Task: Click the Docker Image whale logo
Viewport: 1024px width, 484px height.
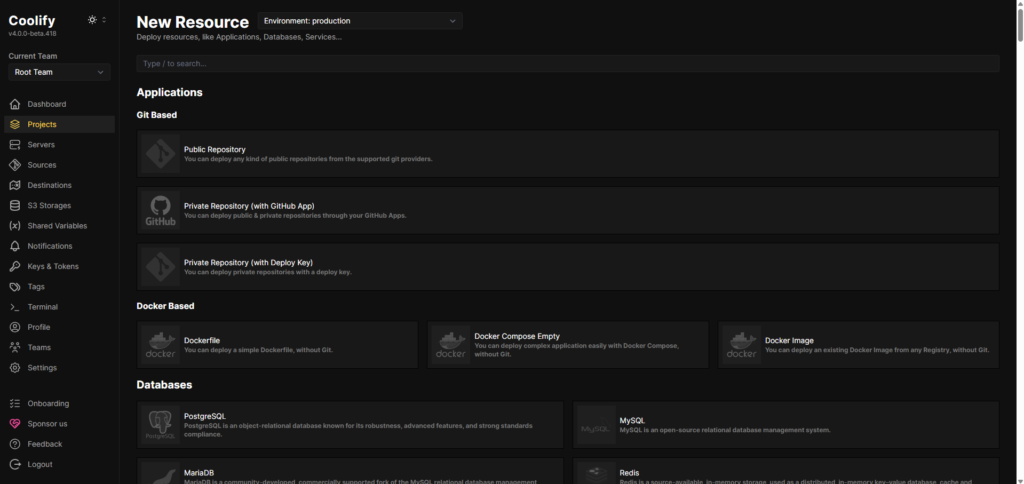Action: [742, 345]
